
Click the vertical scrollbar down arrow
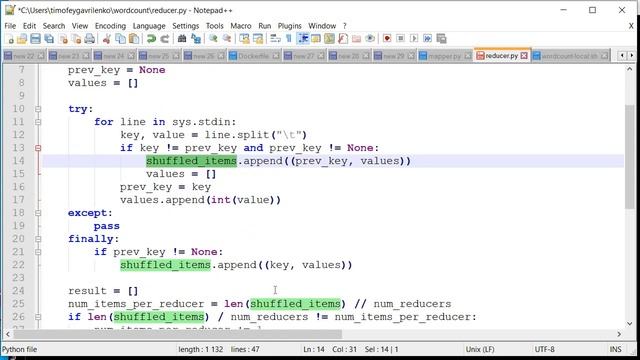tap(629, 324)
